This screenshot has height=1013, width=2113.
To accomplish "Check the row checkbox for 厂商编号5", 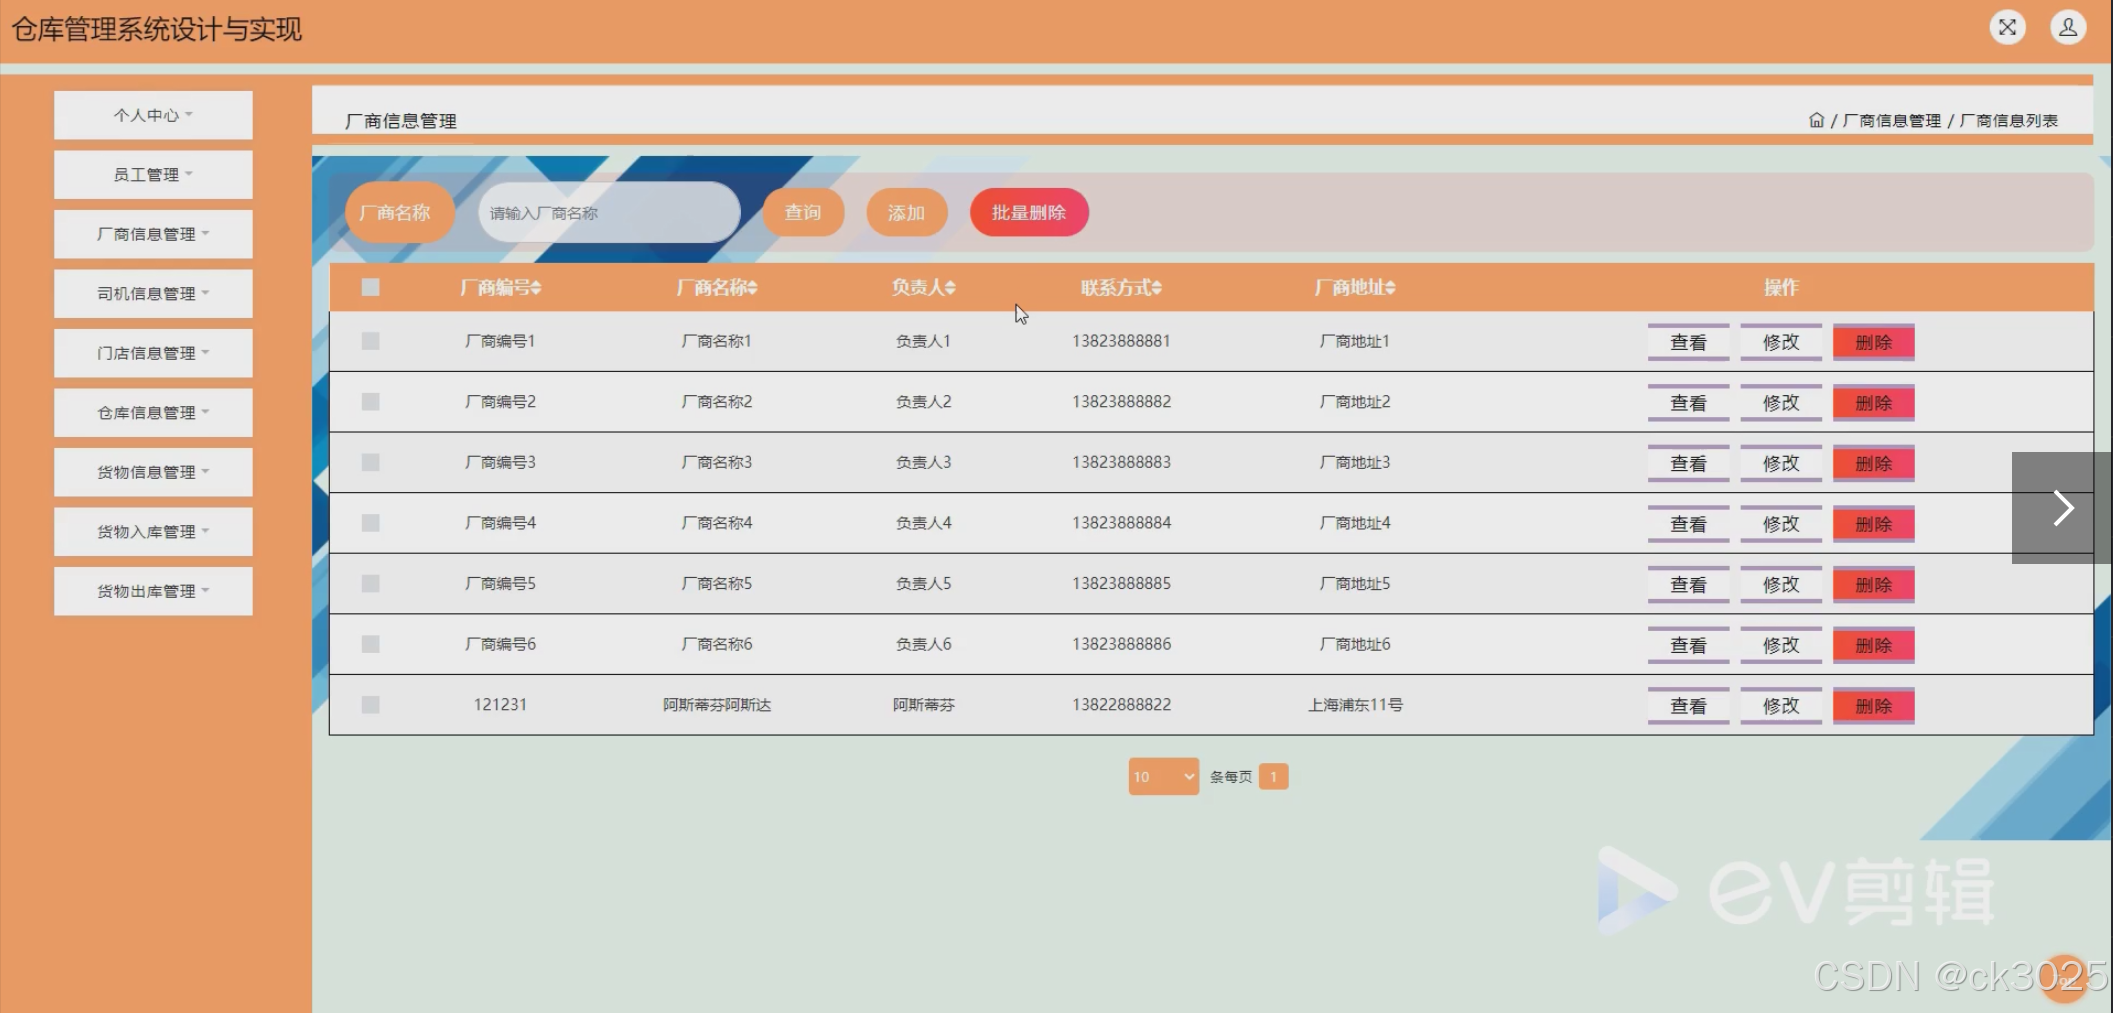I will (x=370, y=583).
